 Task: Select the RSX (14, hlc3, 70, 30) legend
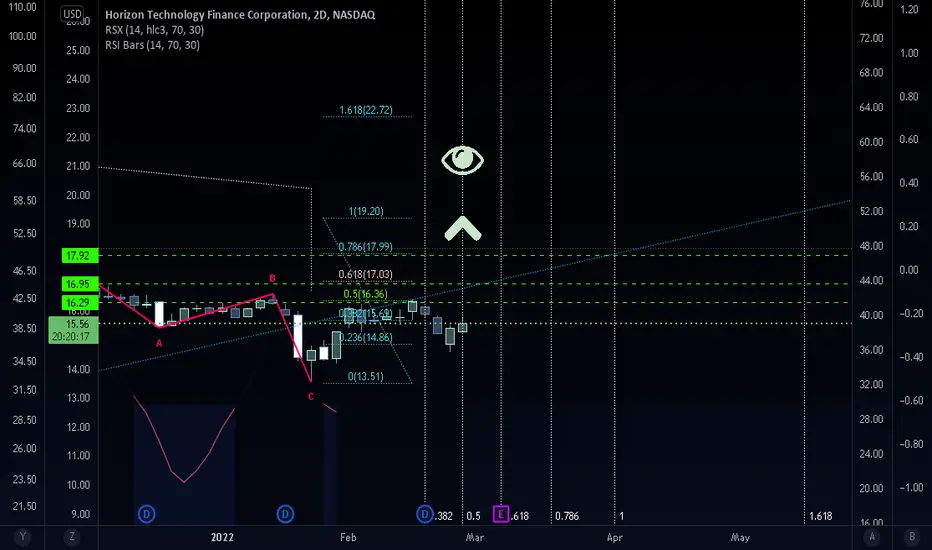pos(155,30)
